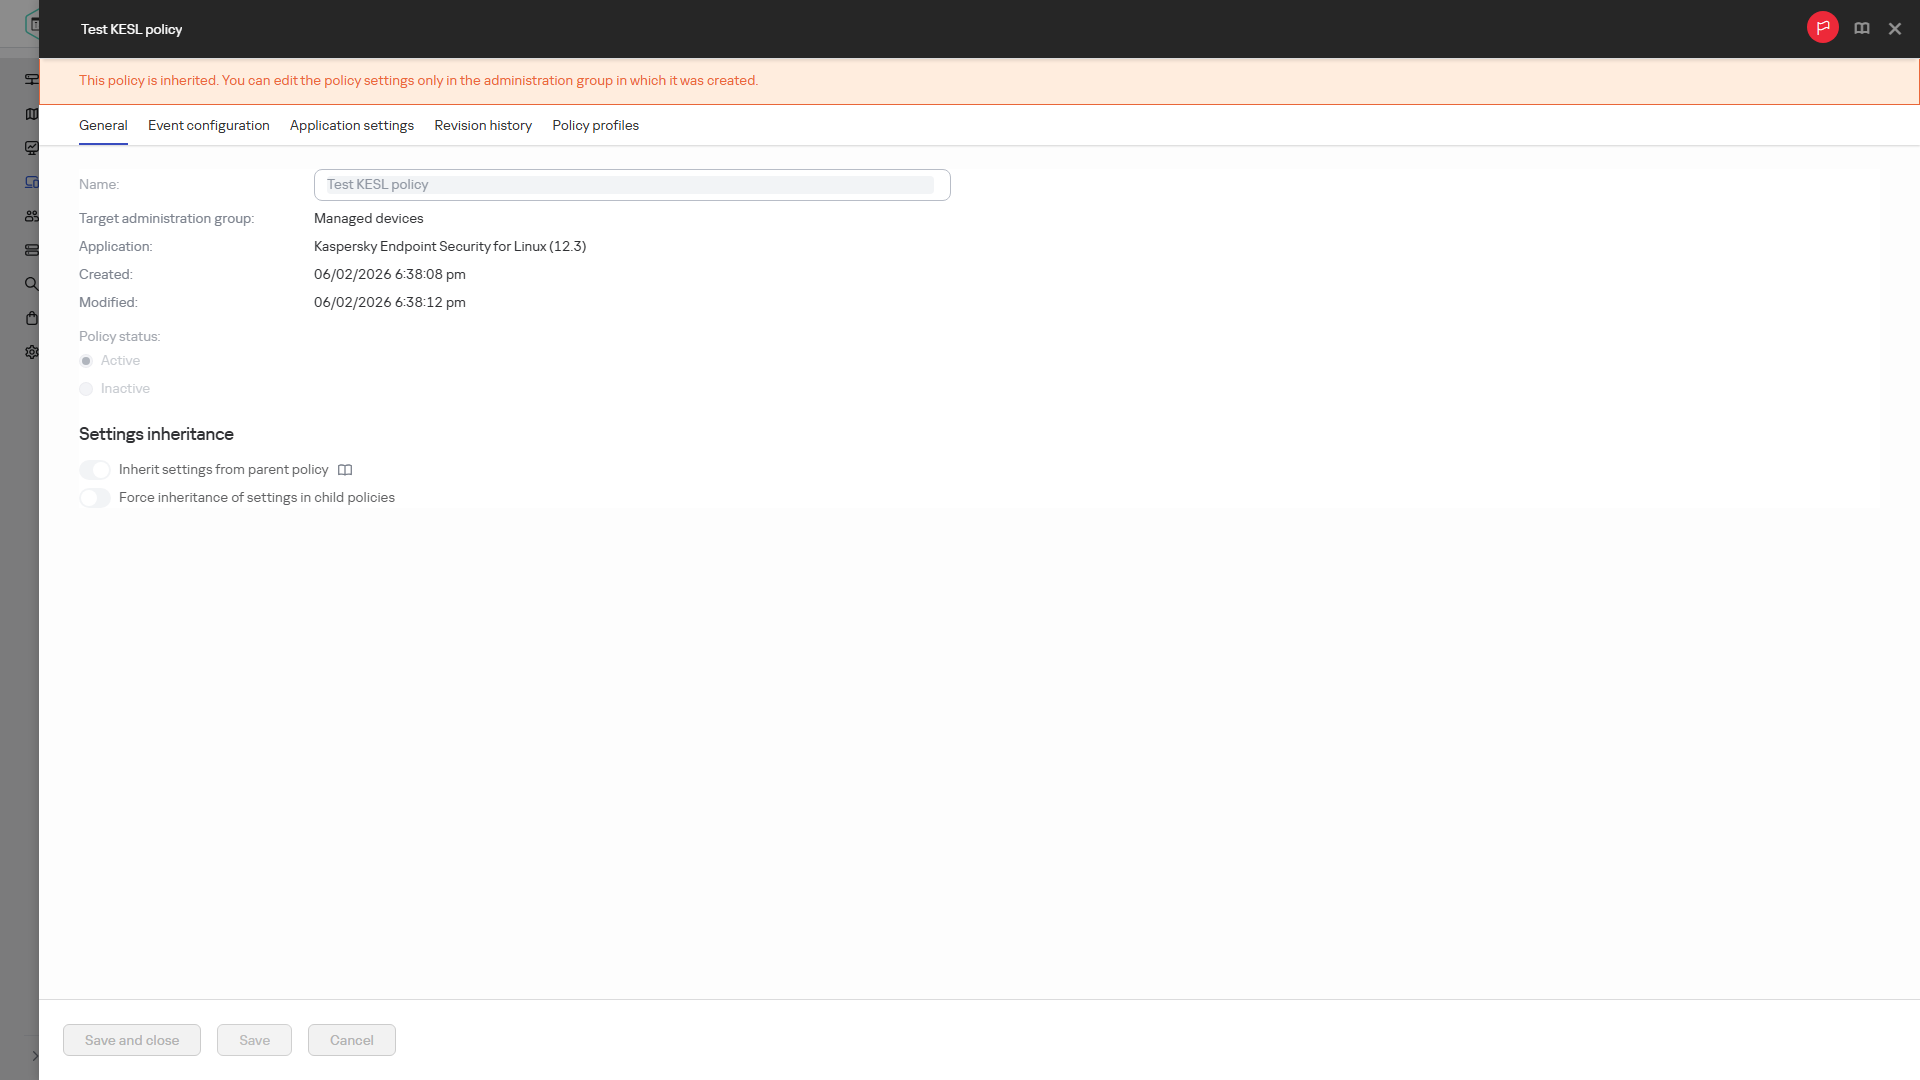Click the Modified date 6:38:12 pm
The width and height of the screenshot is (1920, 1080).
390,302
